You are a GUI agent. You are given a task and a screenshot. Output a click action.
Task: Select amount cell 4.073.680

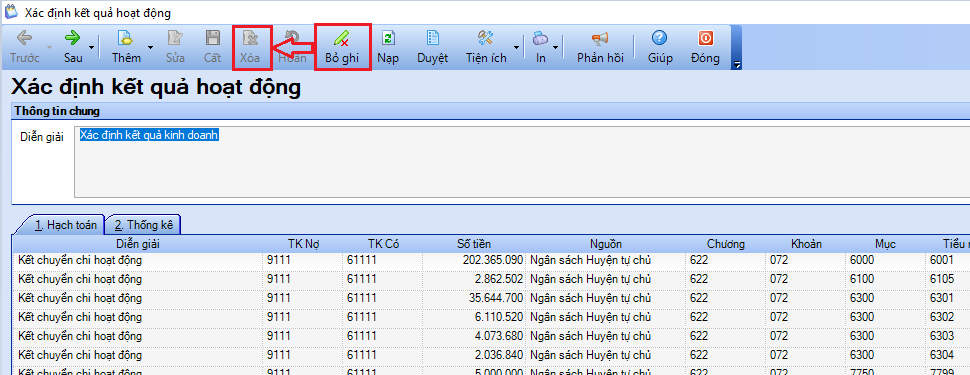pos(474,337)
